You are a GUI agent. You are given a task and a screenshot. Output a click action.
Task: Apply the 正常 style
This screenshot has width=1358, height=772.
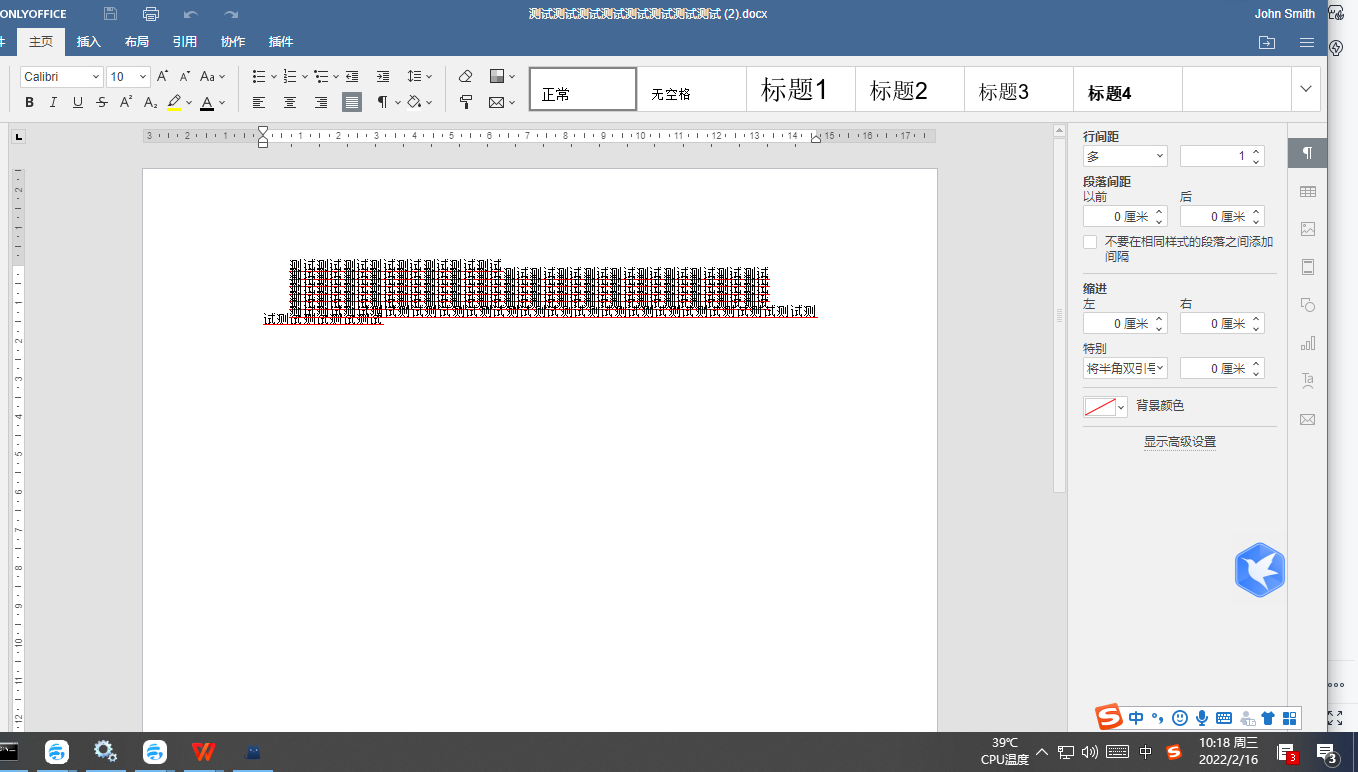(583, 89)
